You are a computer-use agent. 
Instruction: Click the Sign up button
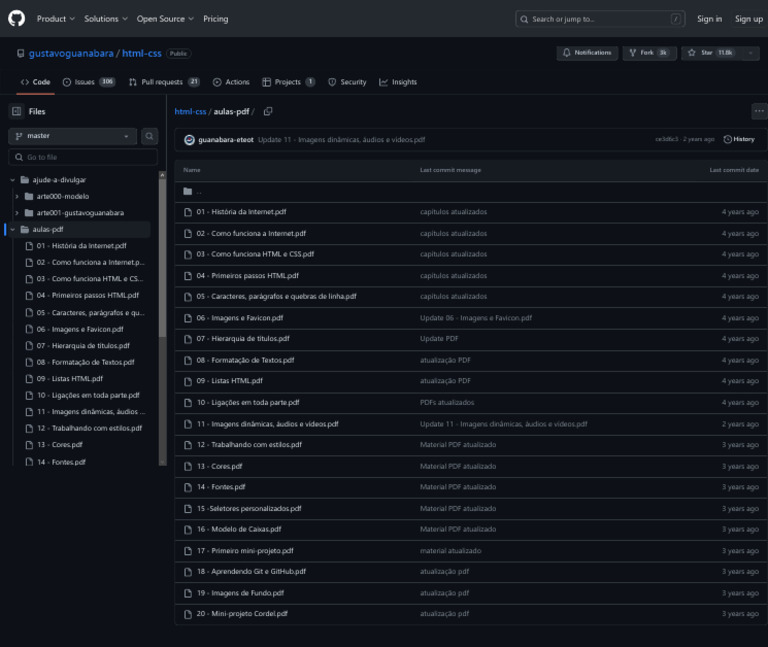[748, 18]
